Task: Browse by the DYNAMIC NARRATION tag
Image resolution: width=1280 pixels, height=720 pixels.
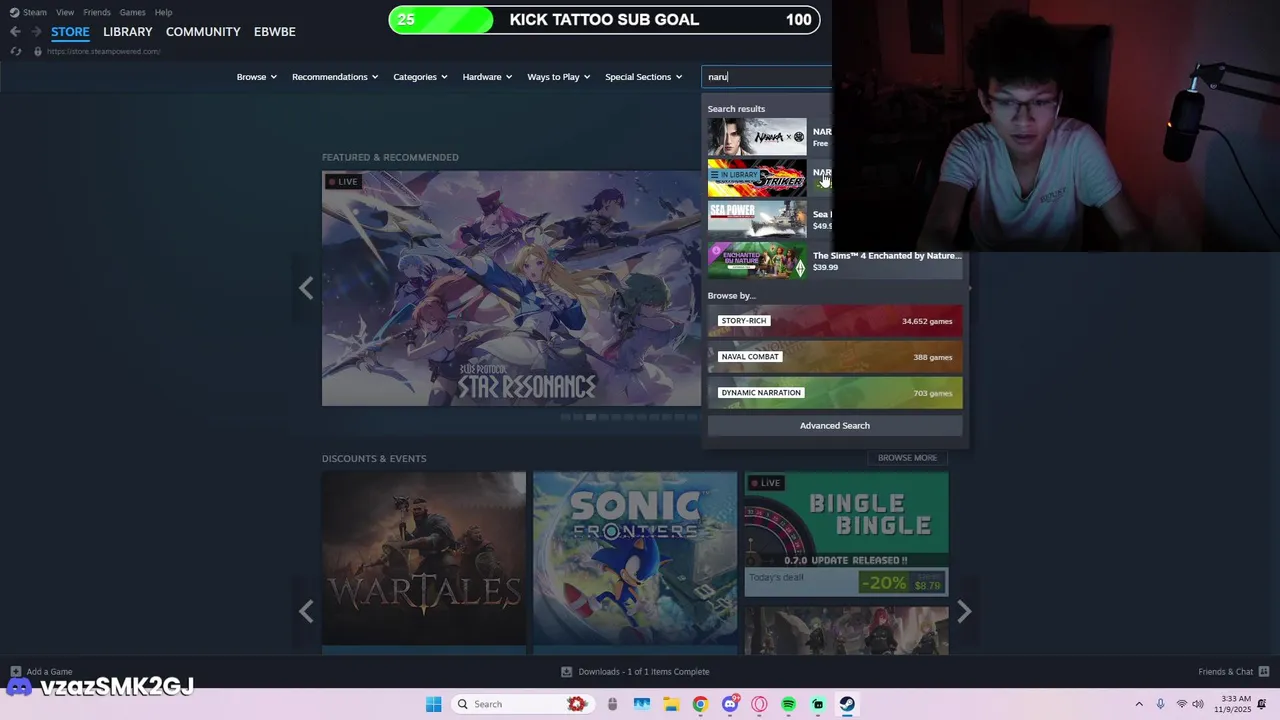Action: [x=835, y=393]
